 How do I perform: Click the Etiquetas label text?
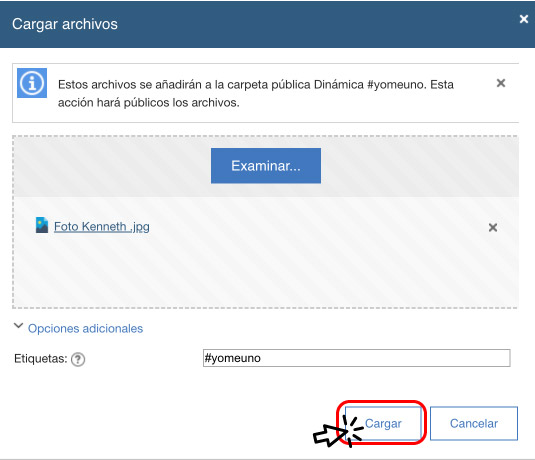(41, 359)
